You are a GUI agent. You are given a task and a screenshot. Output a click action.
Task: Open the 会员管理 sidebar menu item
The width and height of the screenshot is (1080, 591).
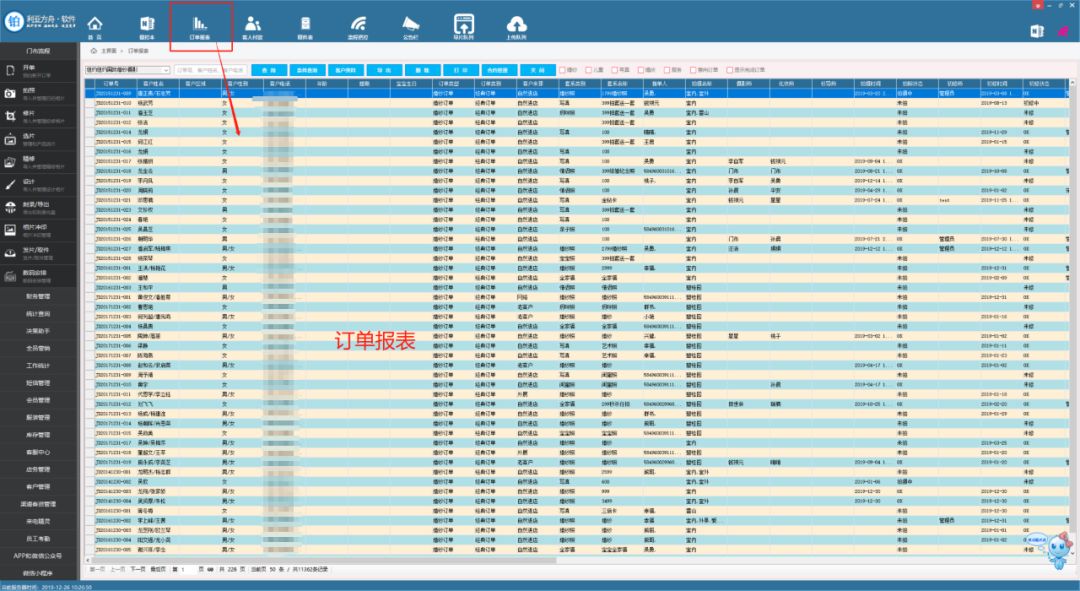pyautogui.click(x=38, y=400)
